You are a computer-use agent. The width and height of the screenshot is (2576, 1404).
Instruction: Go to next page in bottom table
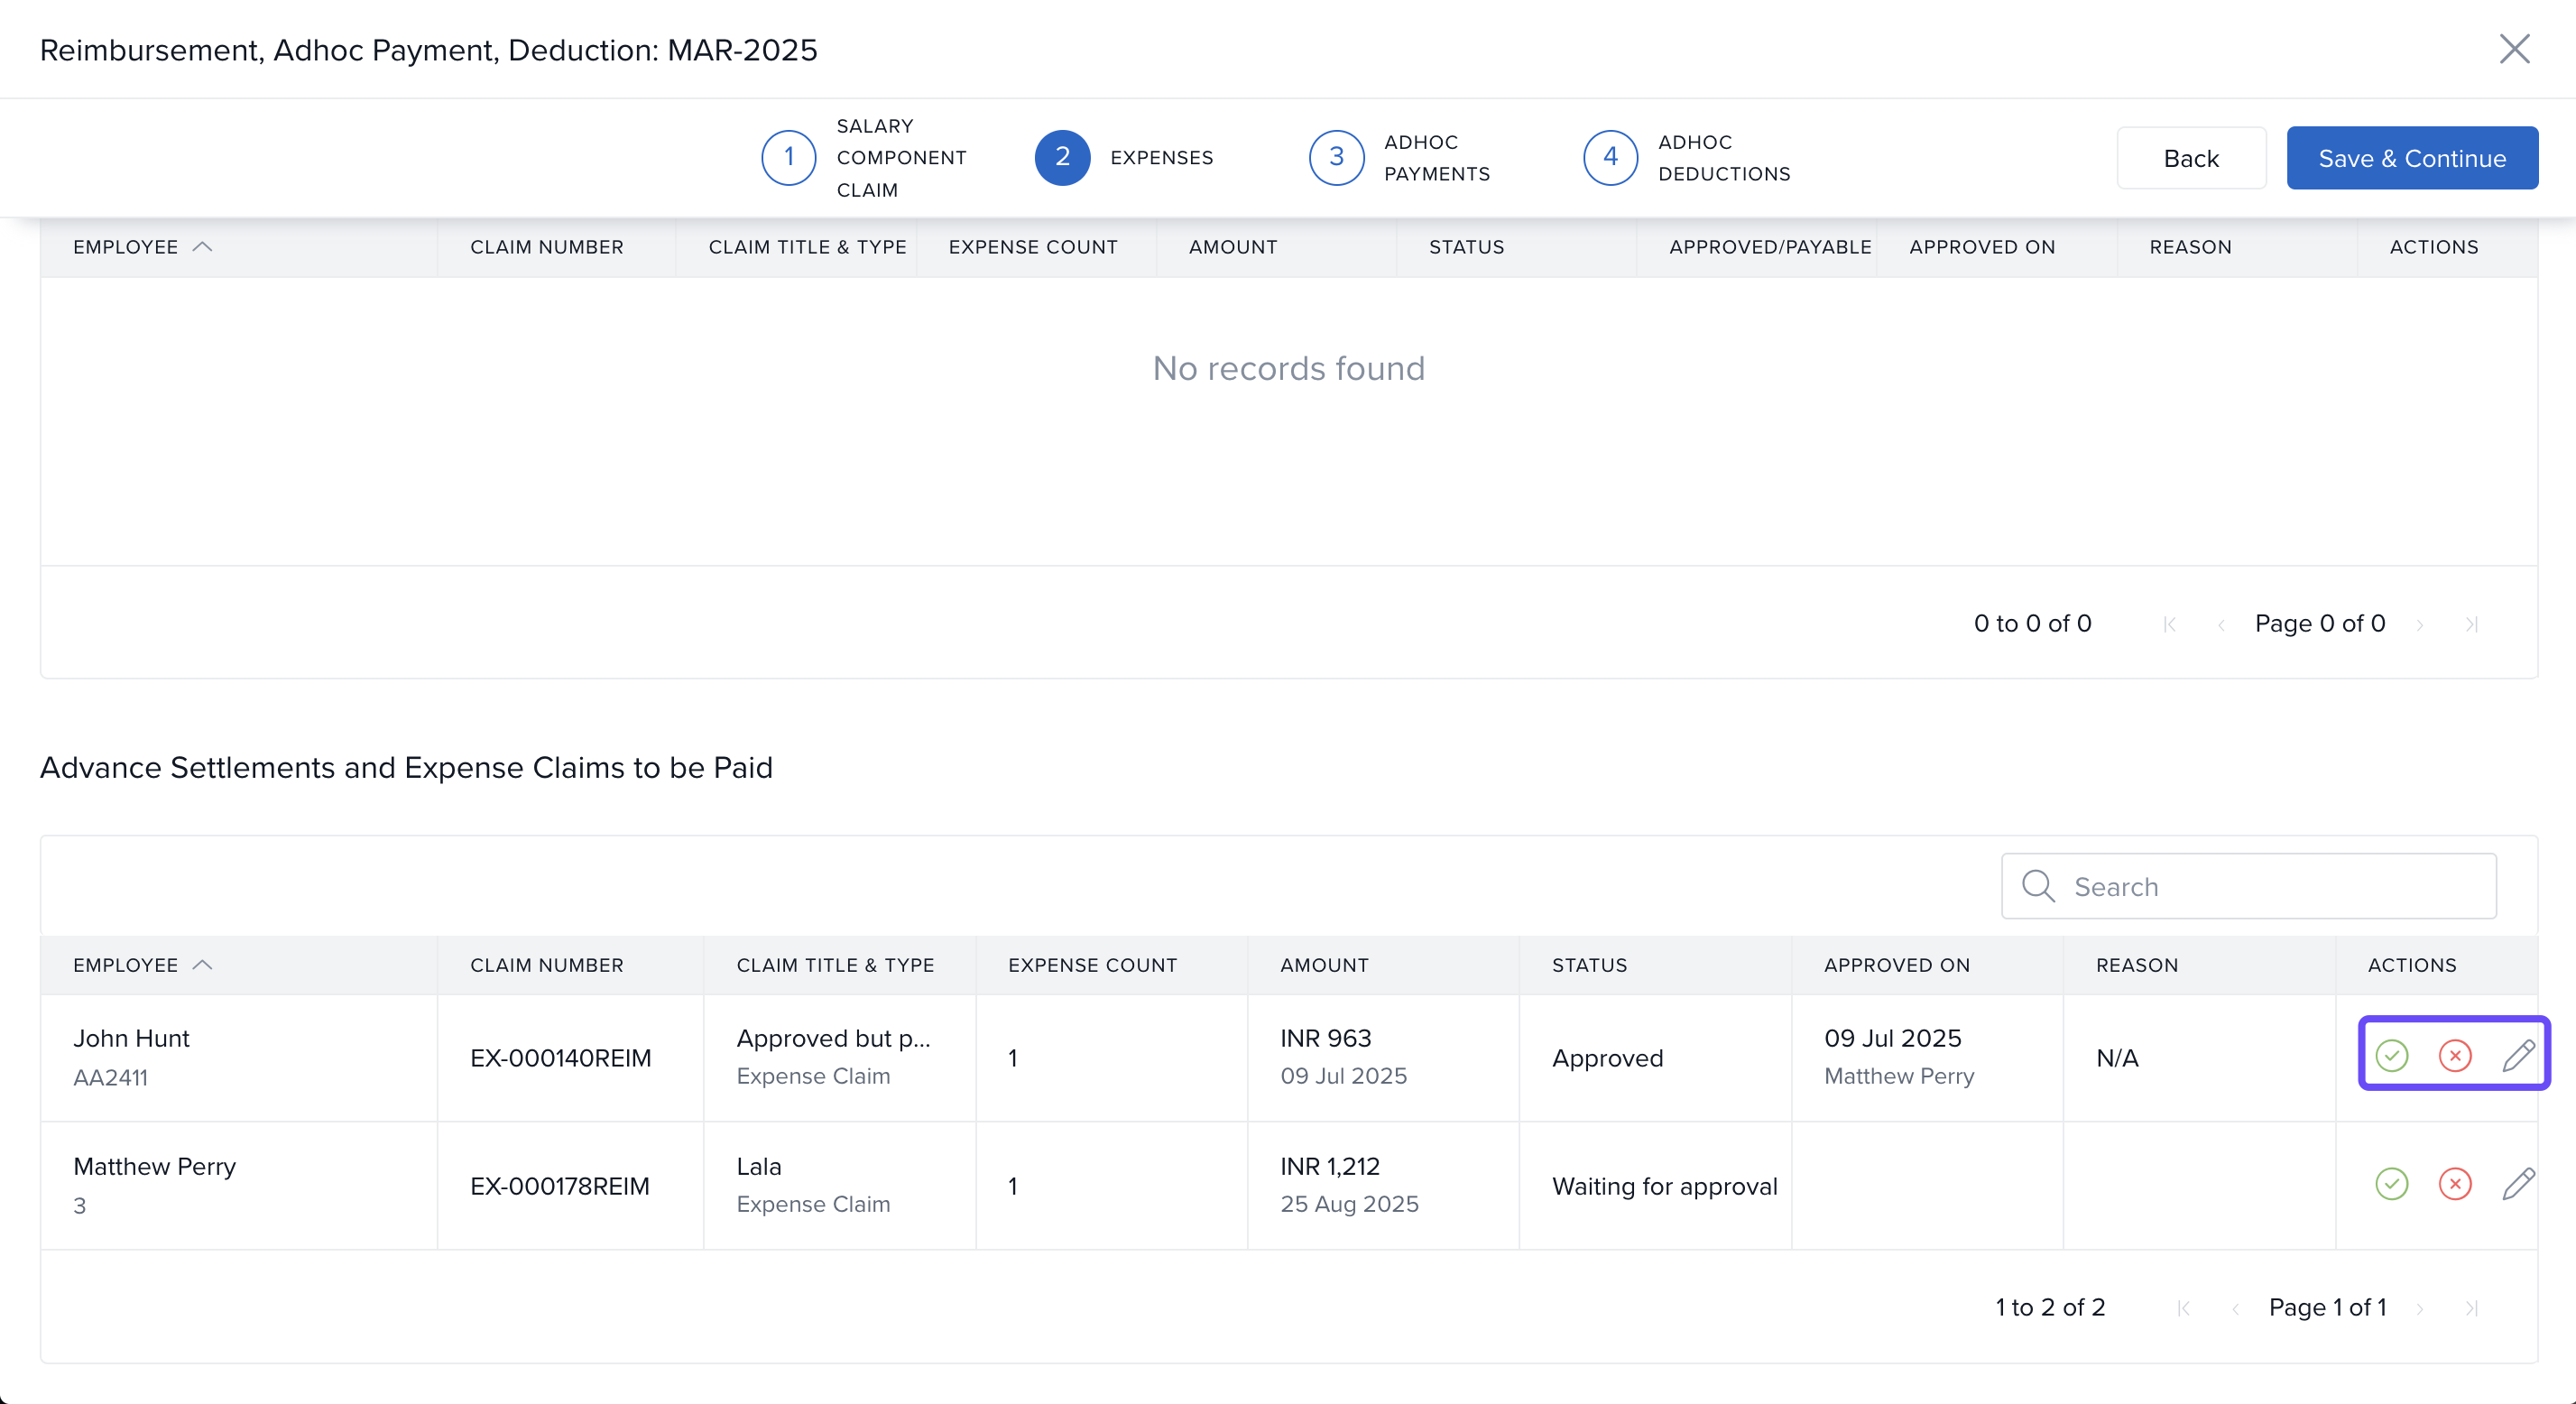coord(2419,1308)
